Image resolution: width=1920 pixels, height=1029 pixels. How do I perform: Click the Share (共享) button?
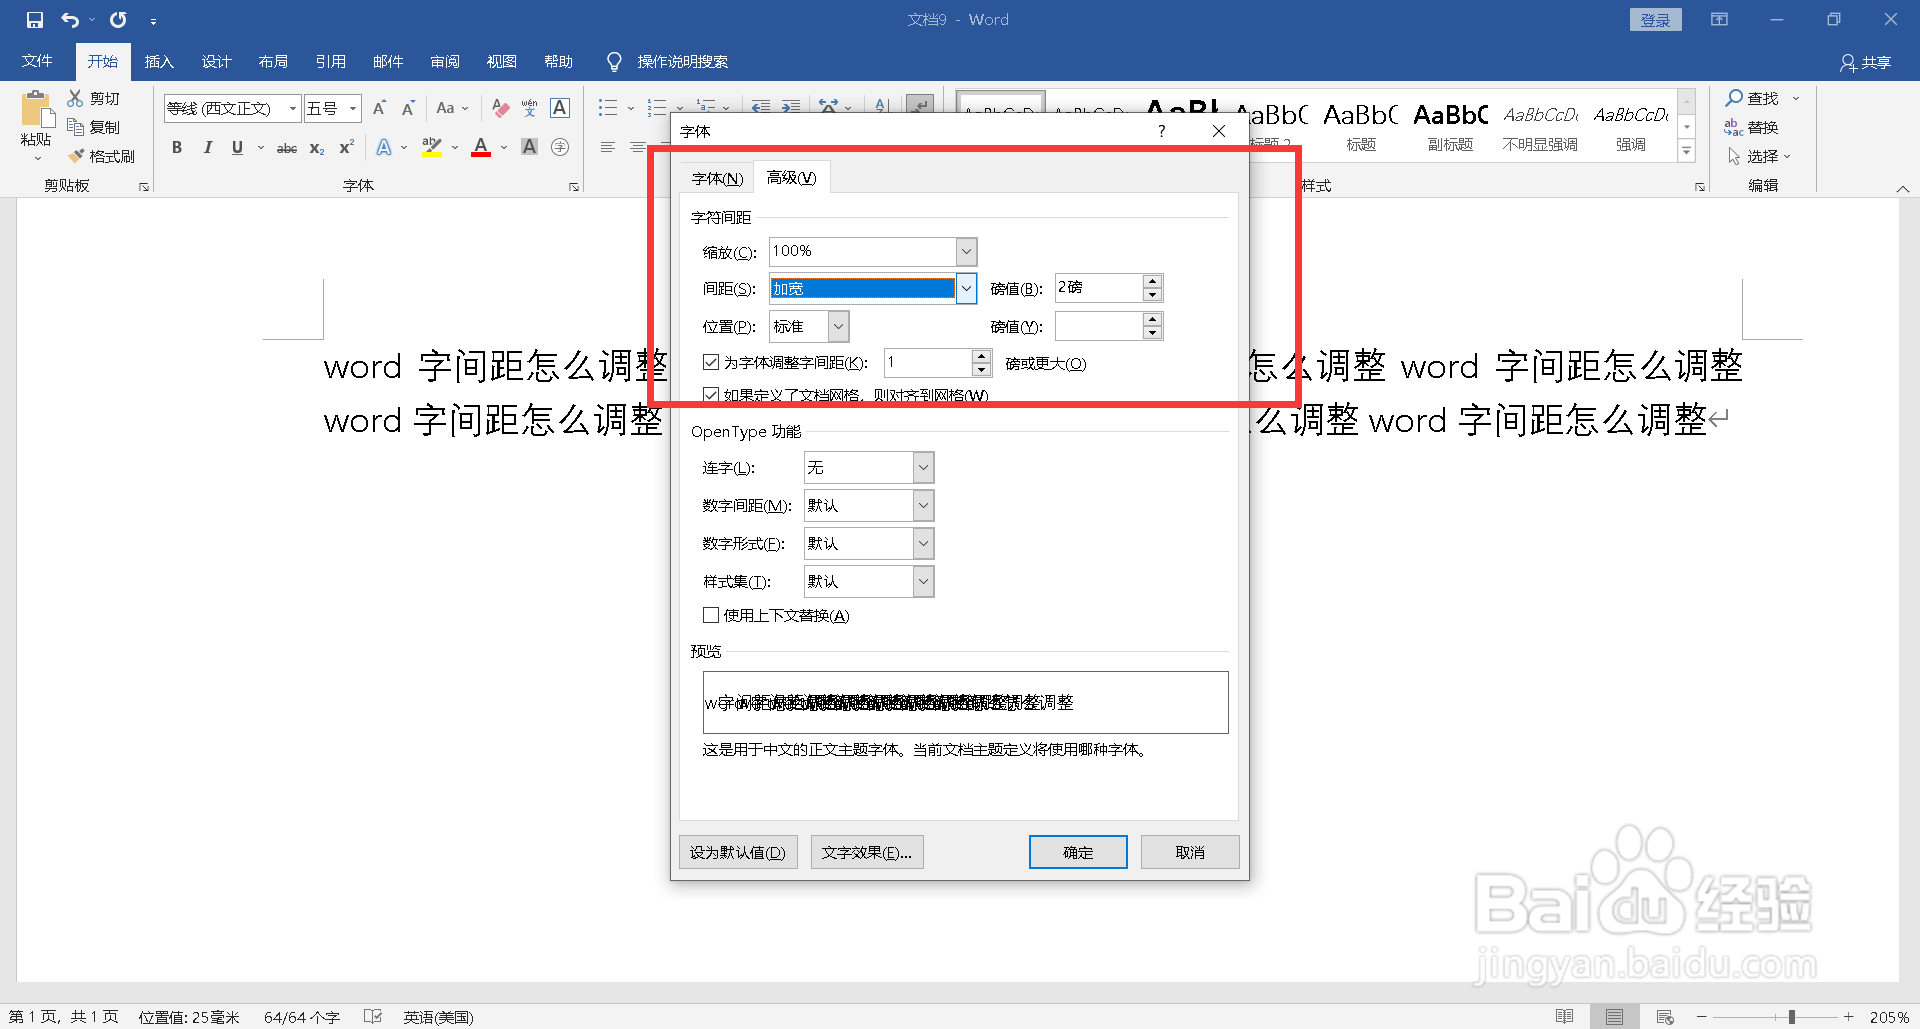pos(1866,62)
